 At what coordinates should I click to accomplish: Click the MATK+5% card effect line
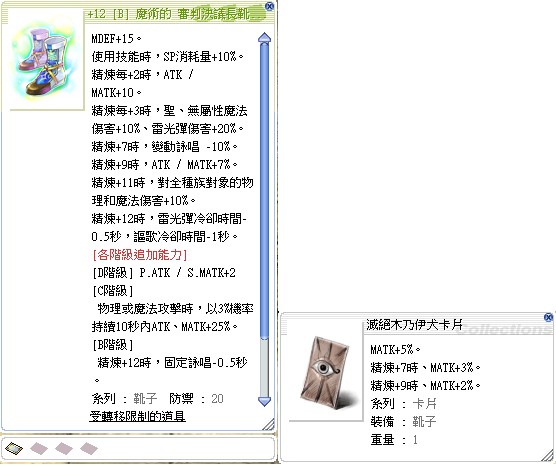point(395,349)
